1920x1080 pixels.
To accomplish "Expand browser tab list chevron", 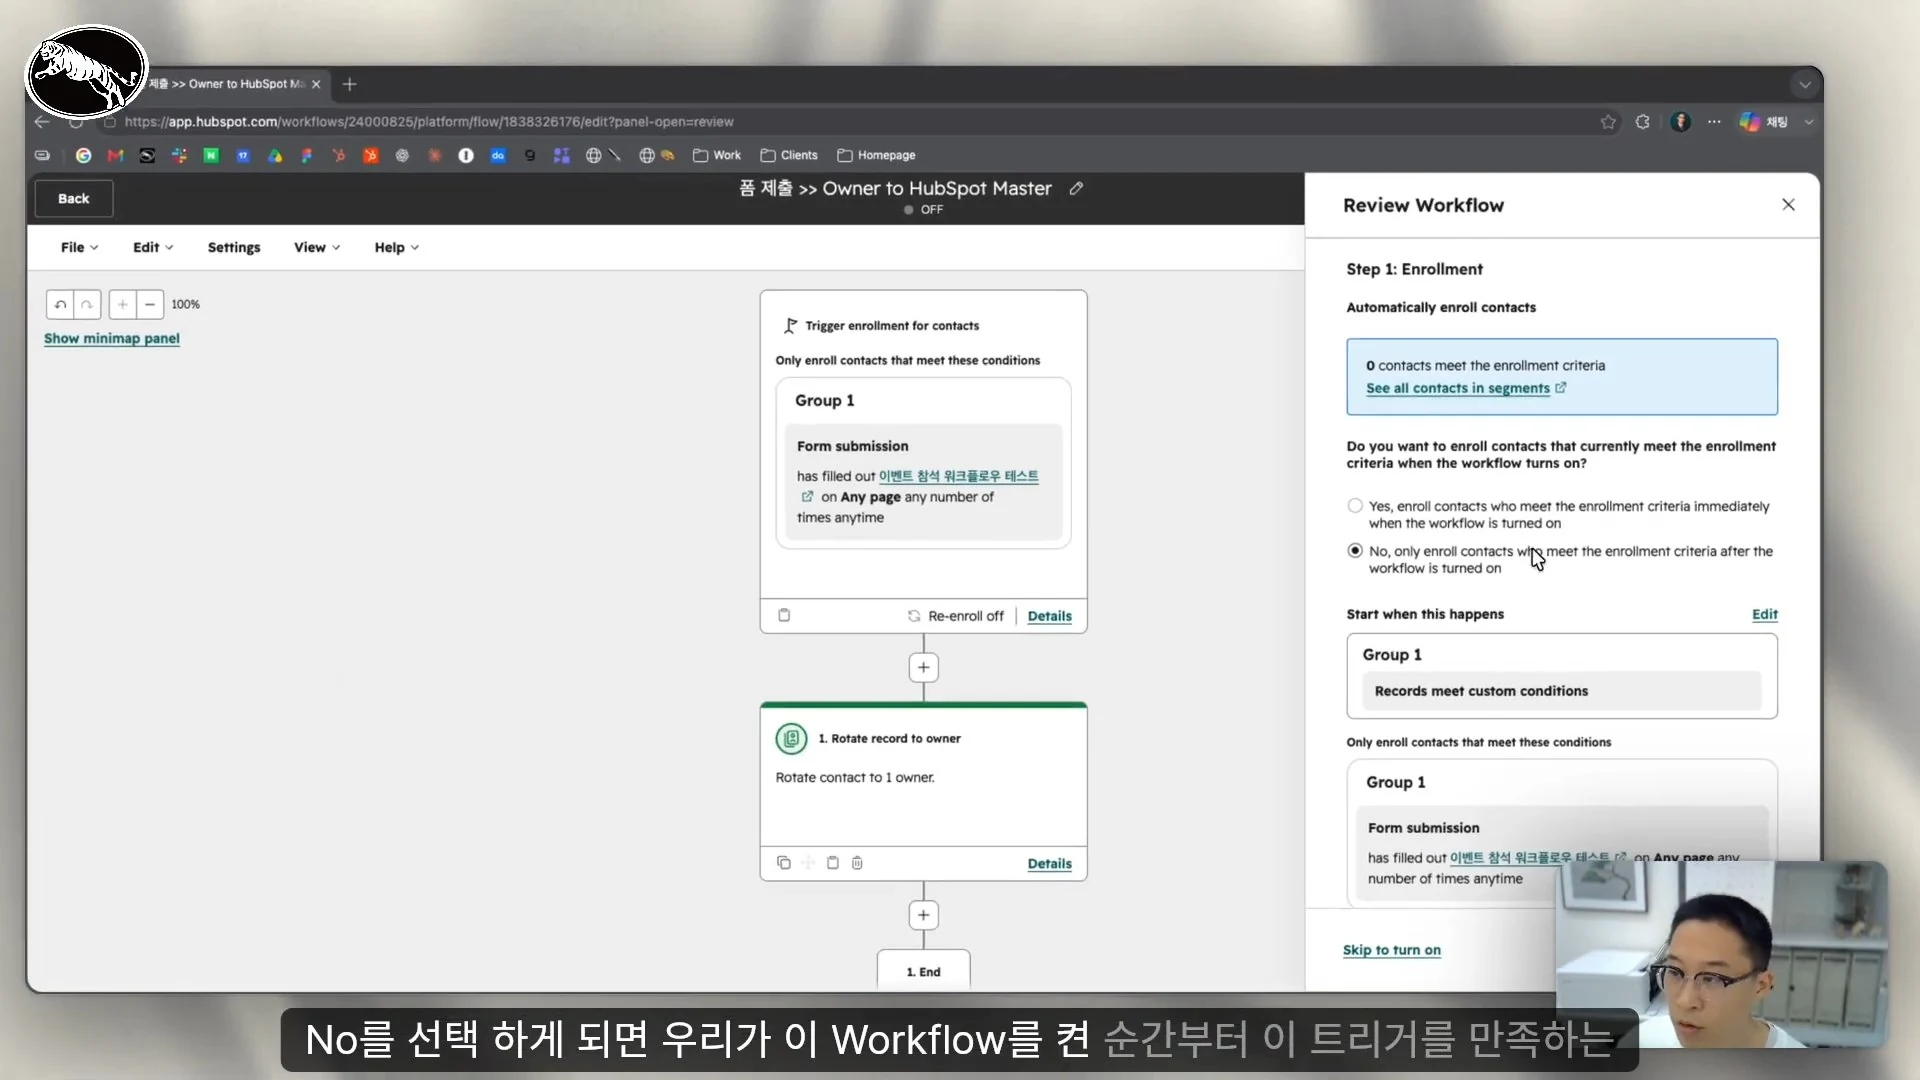I will tap(1805, 85).
